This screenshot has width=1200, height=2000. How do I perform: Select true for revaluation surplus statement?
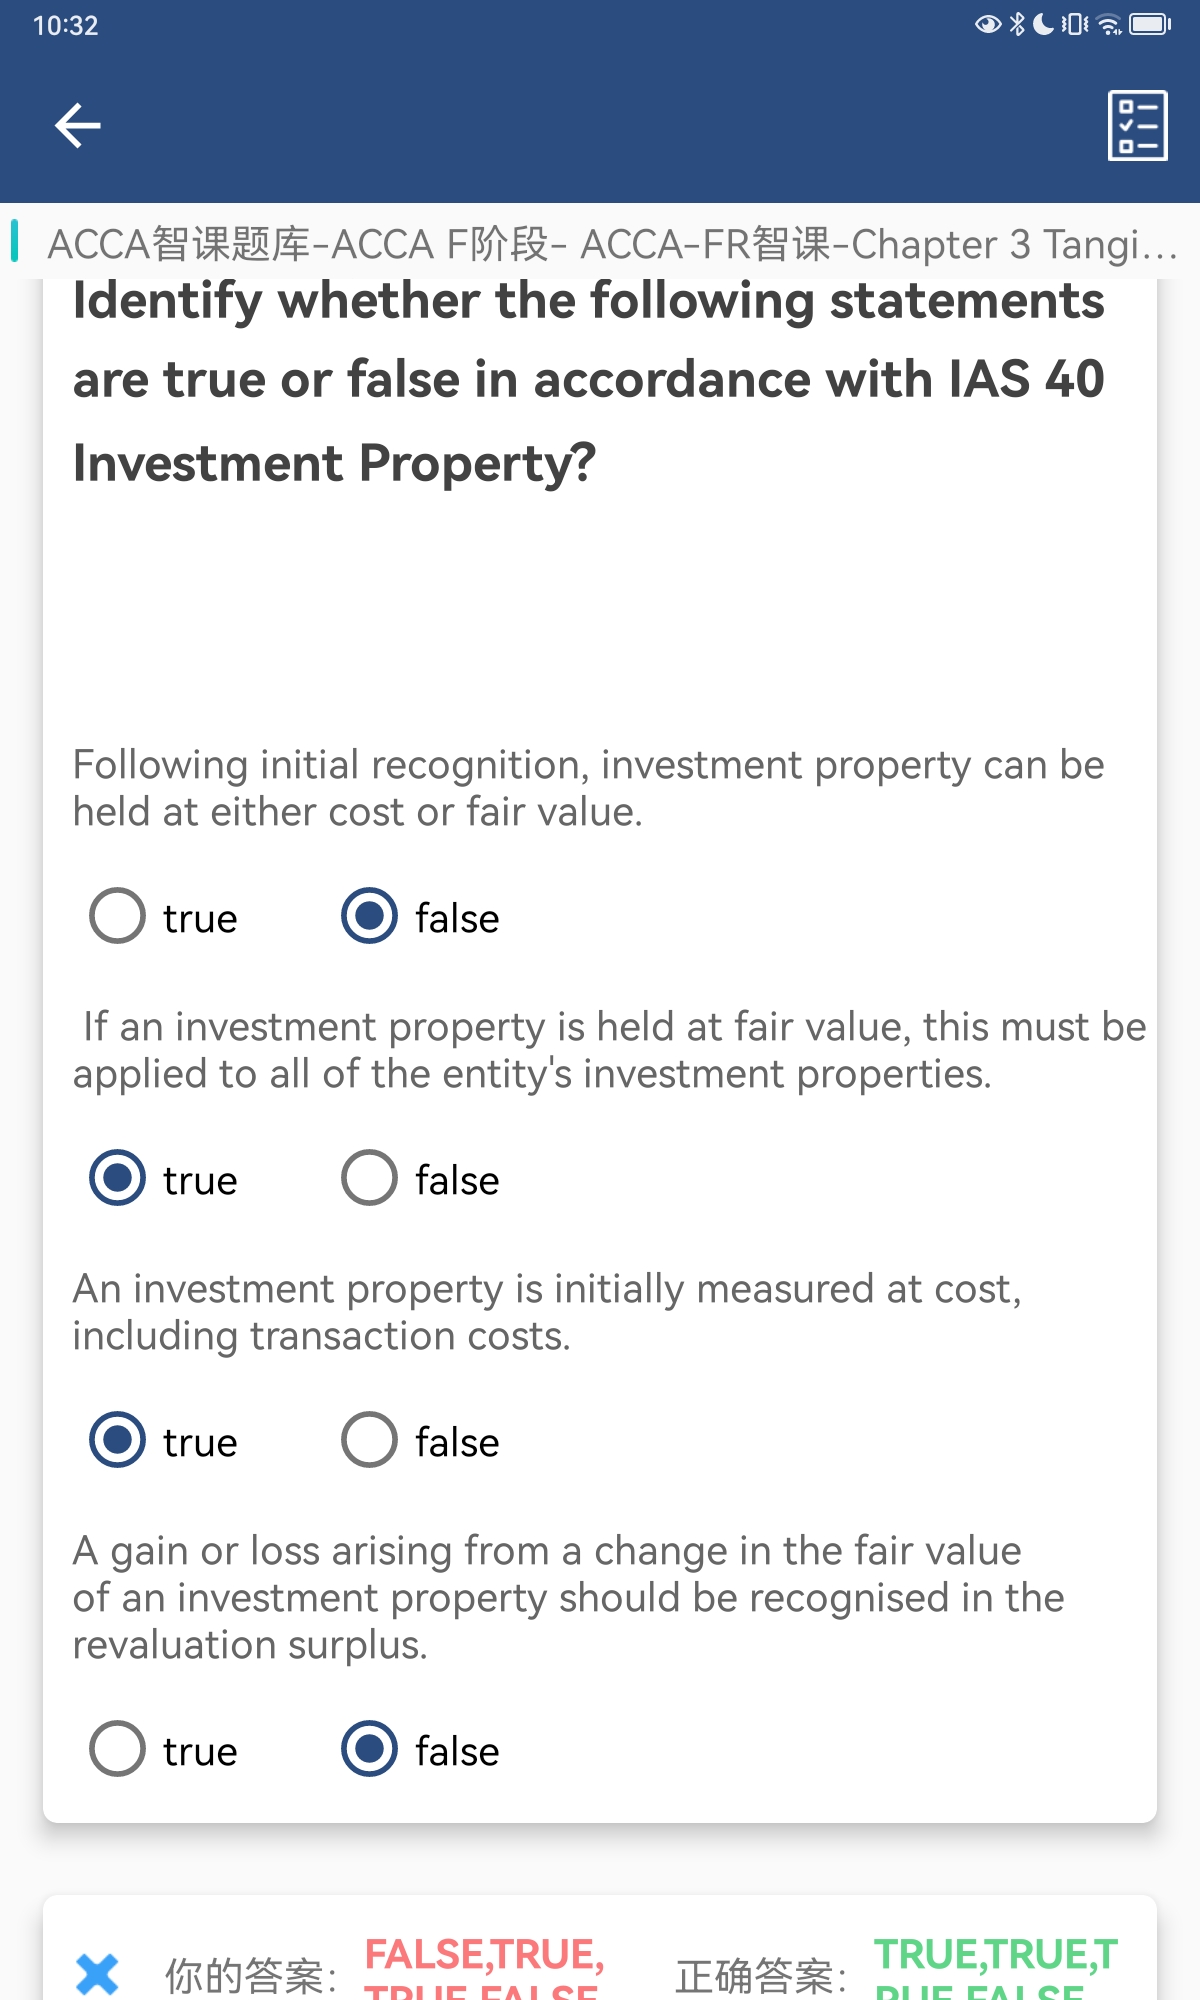tap(164, 1749)
